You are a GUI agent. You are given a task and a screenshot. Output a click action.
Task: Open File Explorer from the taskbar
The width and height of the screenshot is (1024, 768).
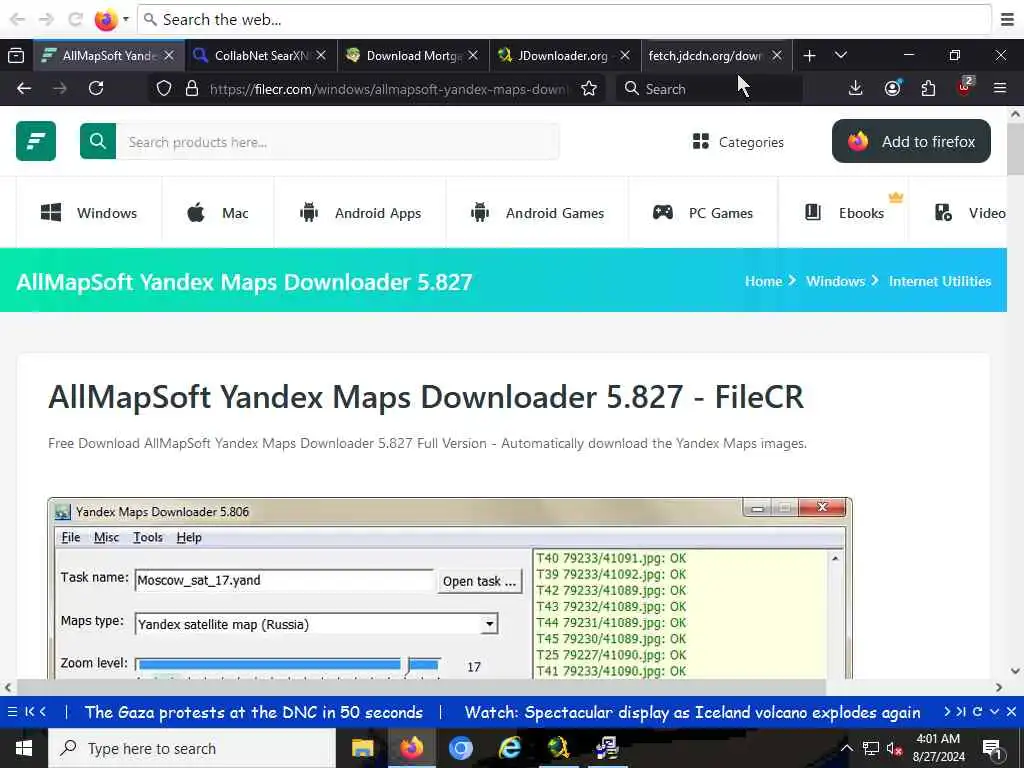pos(362,748)
